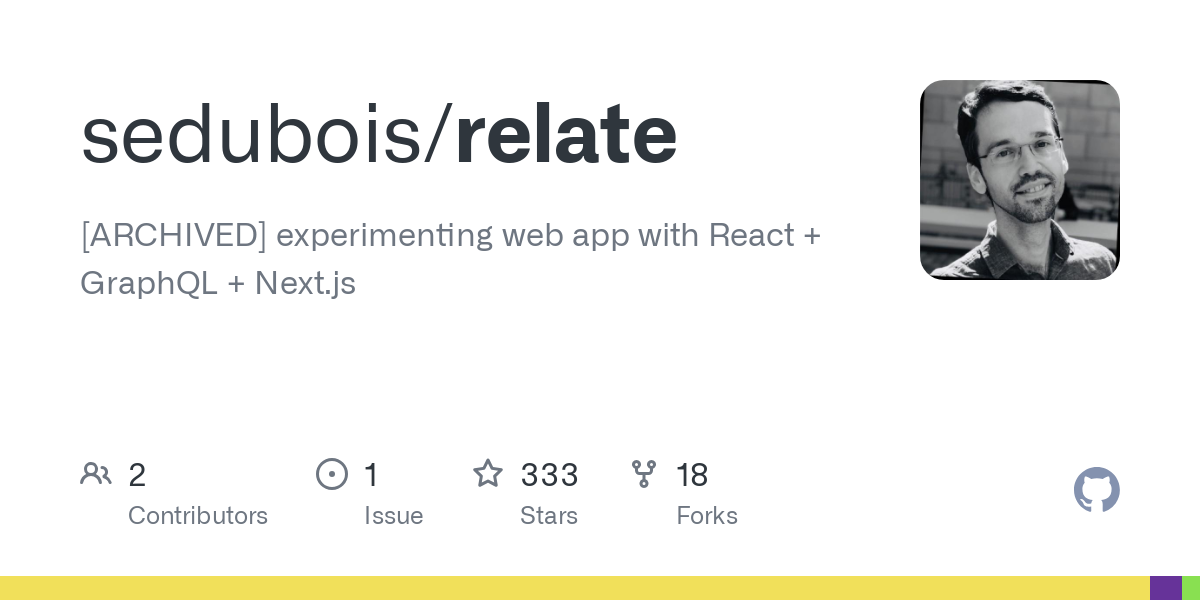Viewport: 1200px width, 600px height.
Task: Click the issue count number 1
Action: [x=371, y=475]
